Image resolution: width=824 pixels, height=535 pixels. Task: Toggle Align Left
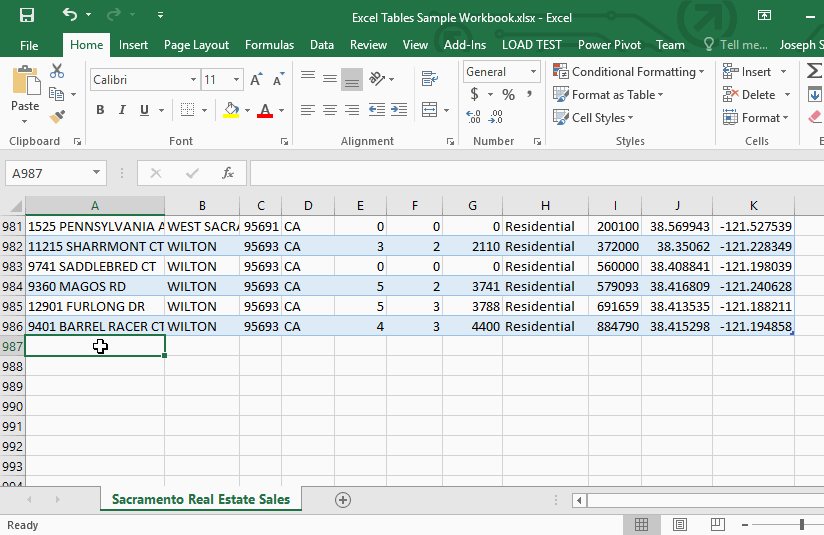click(308, 110)
